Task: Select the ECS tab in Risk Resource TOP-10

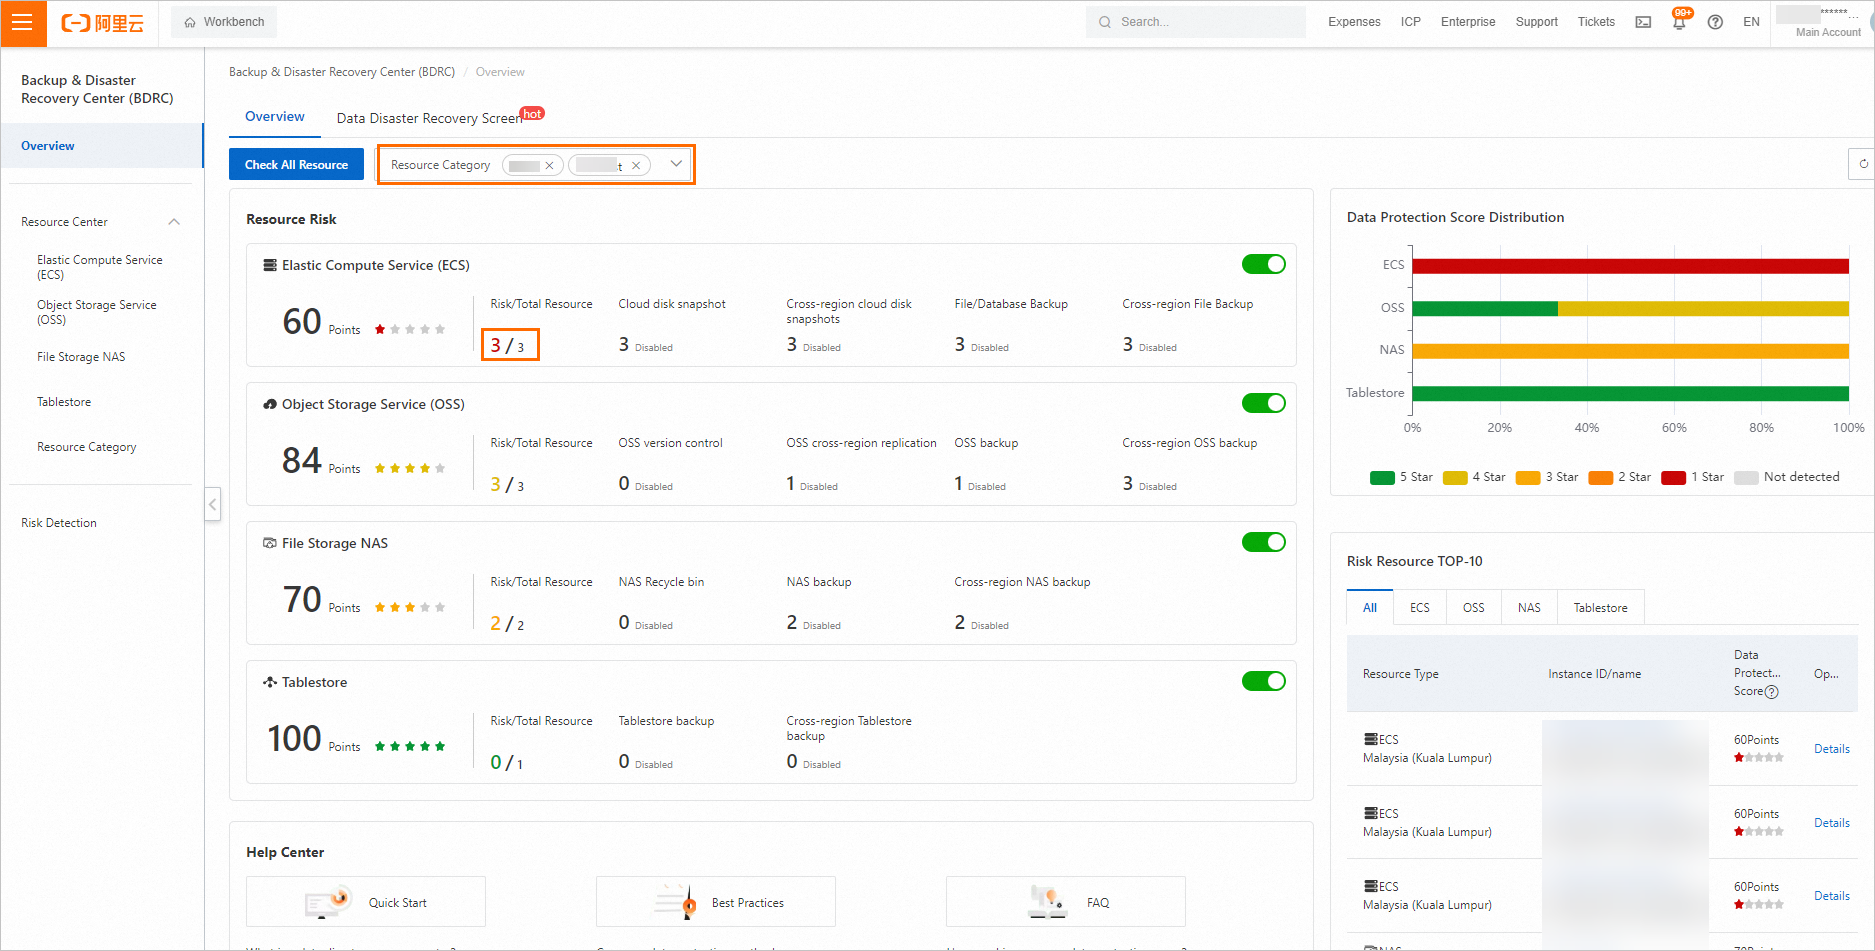Action: pos(1420,608)
